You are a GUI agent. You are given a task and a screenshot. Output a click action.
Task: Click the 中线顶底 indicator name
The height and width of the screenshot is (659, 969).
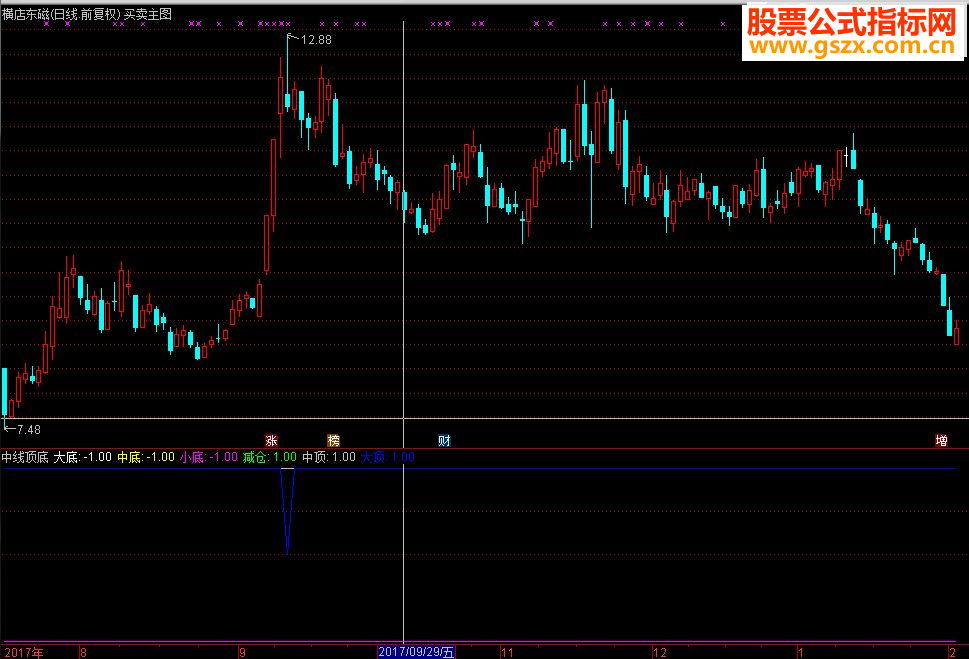[25, 457]
